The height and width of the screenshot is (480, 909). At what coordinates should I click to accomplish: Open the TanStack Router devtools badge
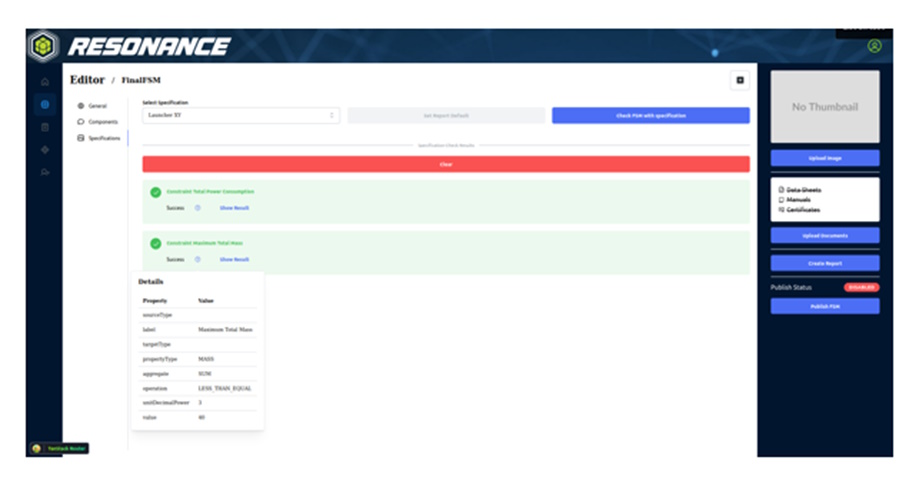tap(60, 448)
